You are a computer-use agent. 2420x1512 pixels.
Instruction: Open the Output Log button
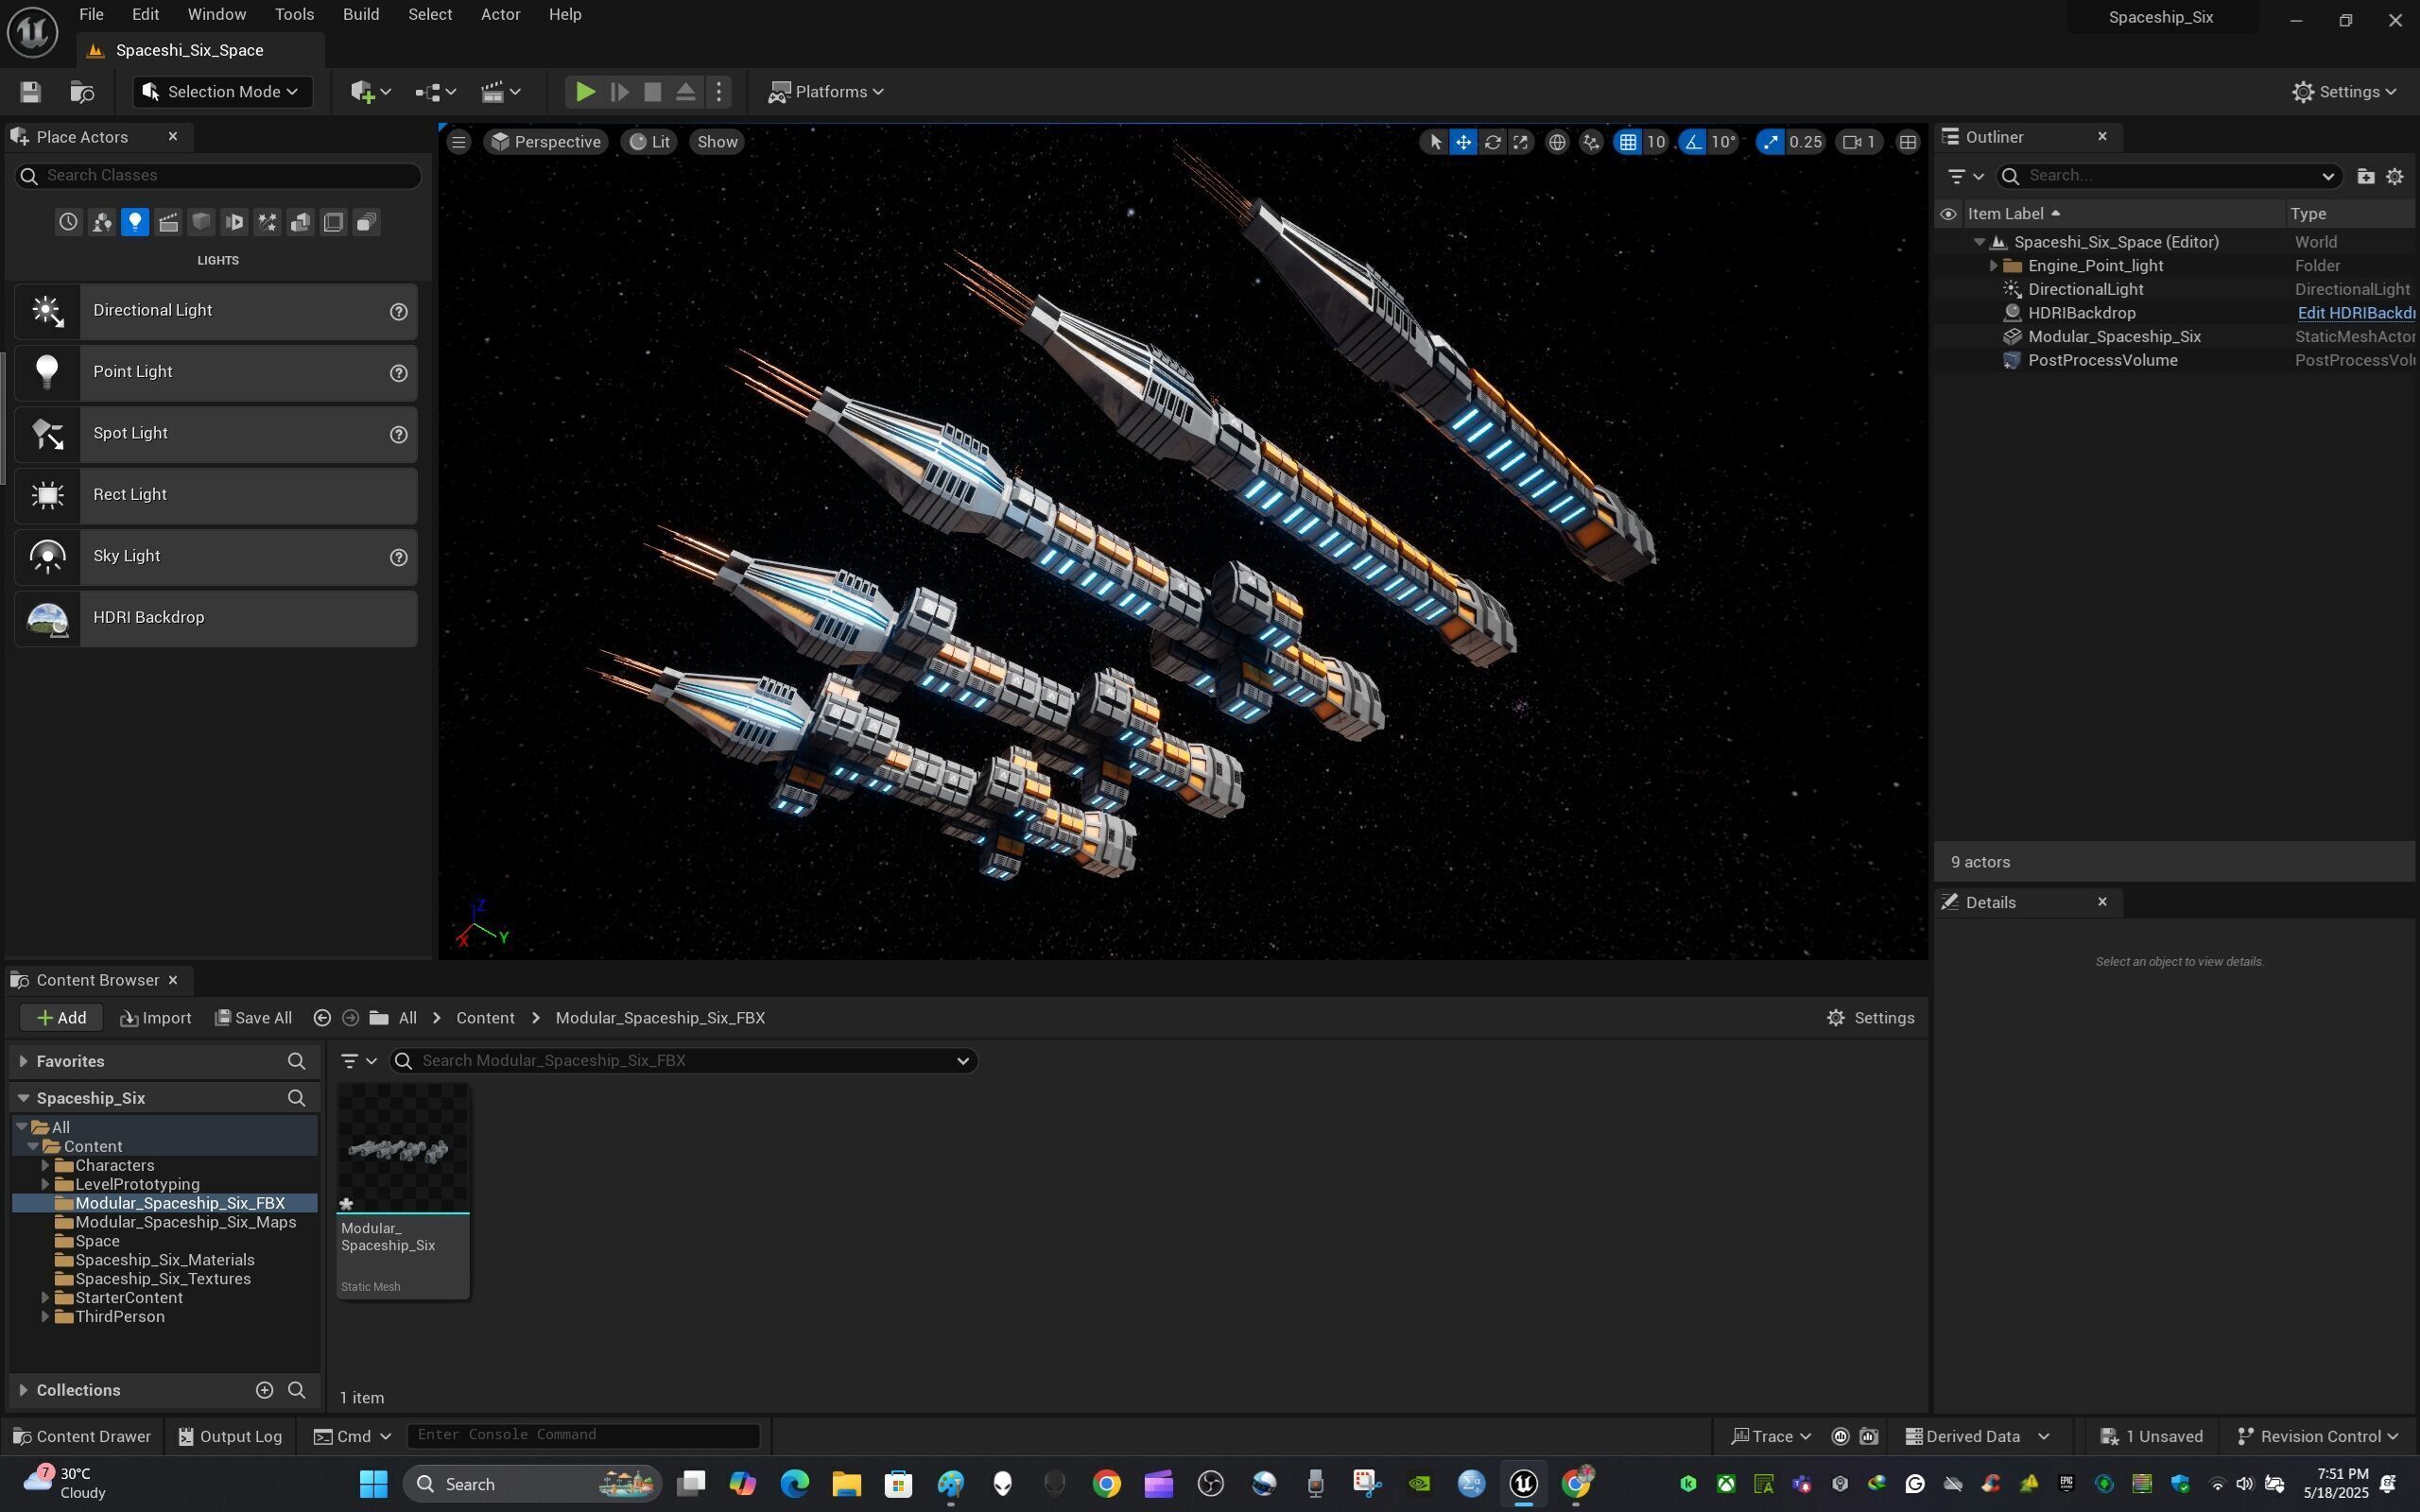(x=230, y=1437)
